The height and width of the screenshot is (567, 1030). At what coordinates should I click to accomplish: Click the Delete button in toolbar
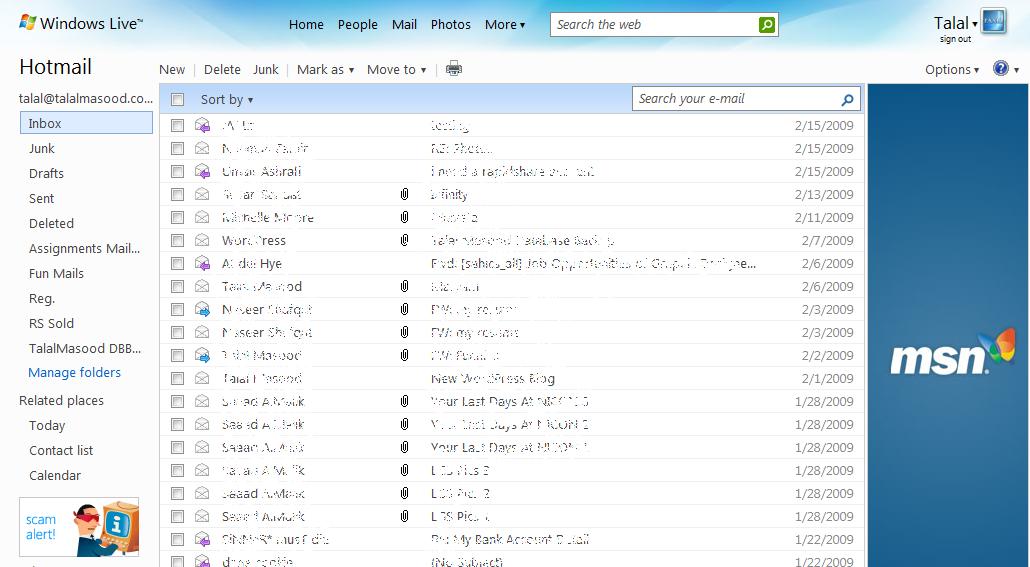click(222, 69)
